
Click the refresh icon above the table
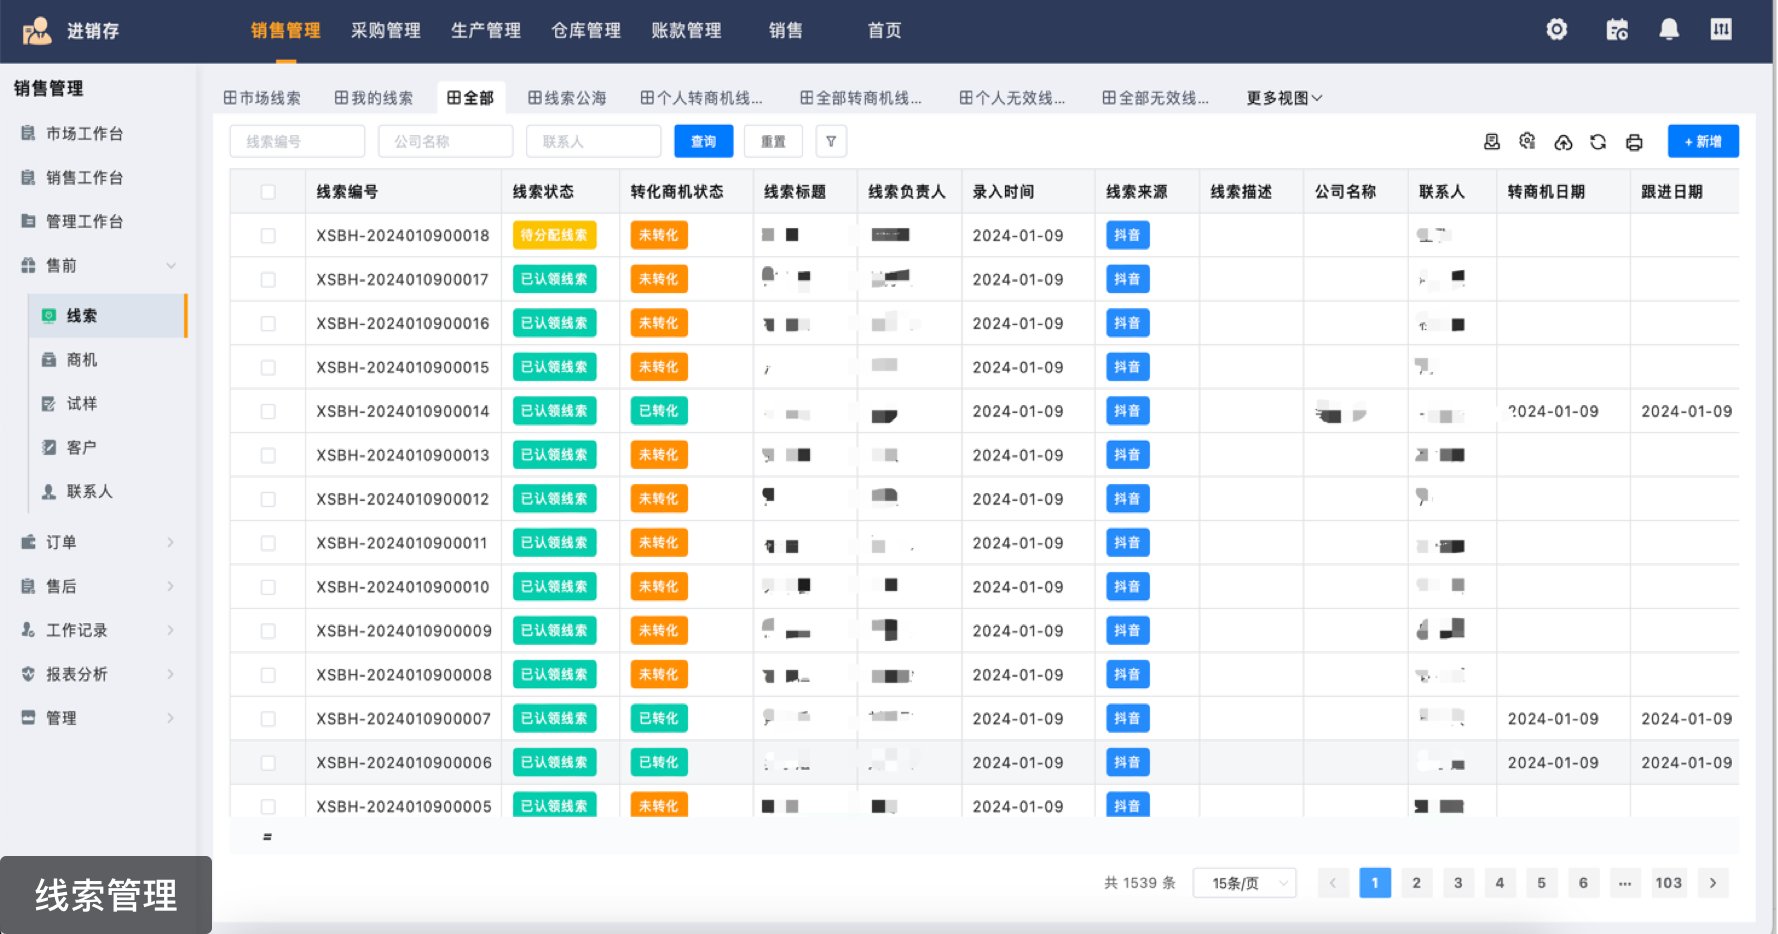[x=1598, y=142]
